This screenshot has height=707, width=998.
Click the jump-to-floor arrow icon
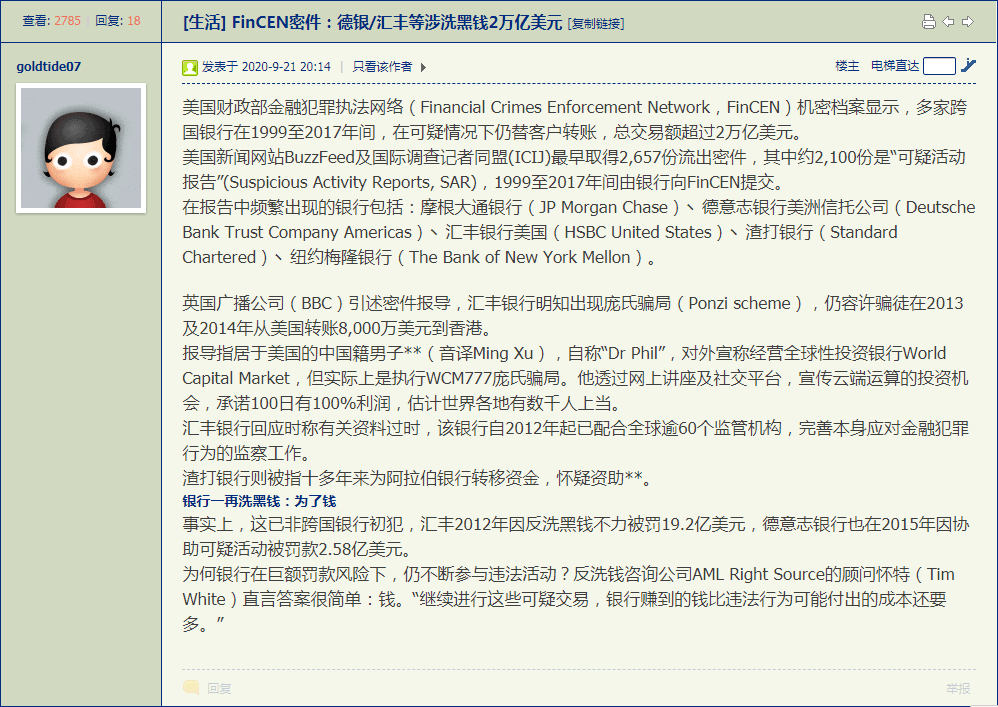968,65
